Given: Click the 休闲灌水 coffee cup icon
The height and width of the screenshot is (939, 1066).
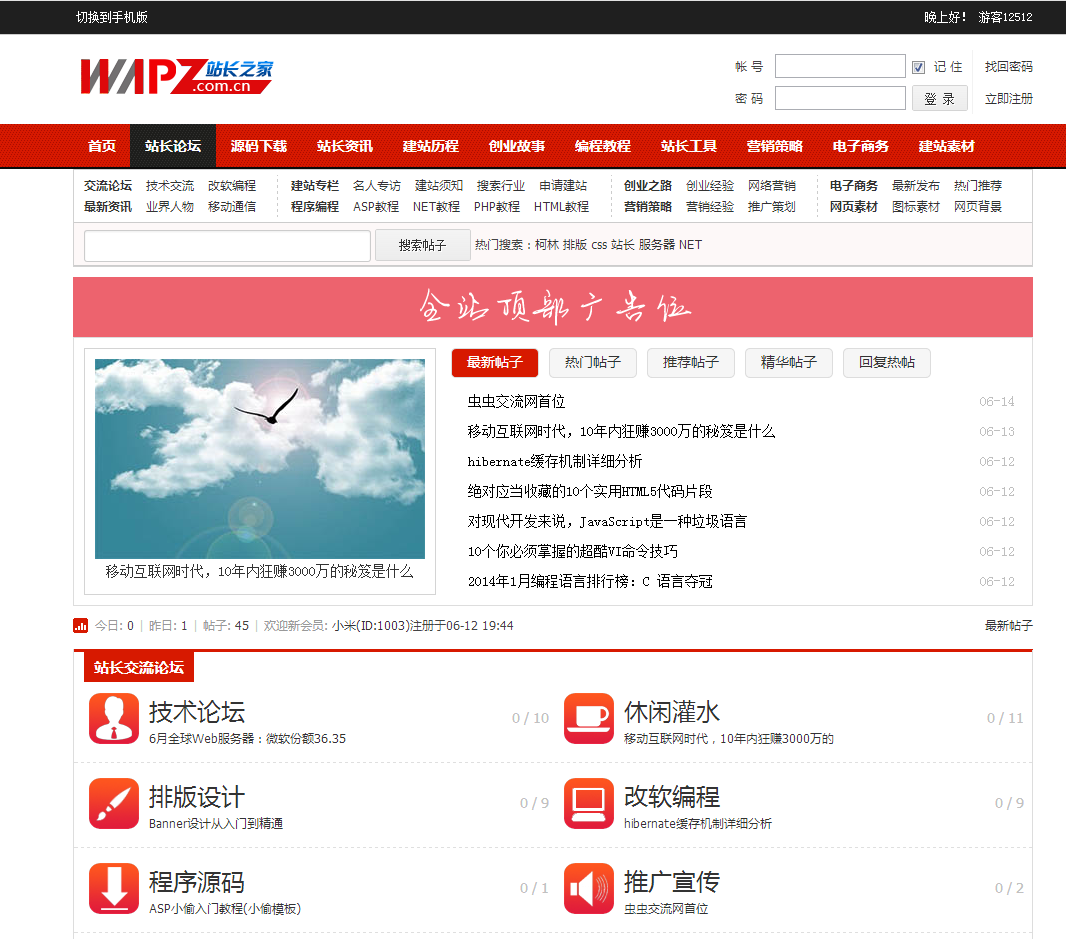Looking at the screenshot, I should tap(589, 719).
